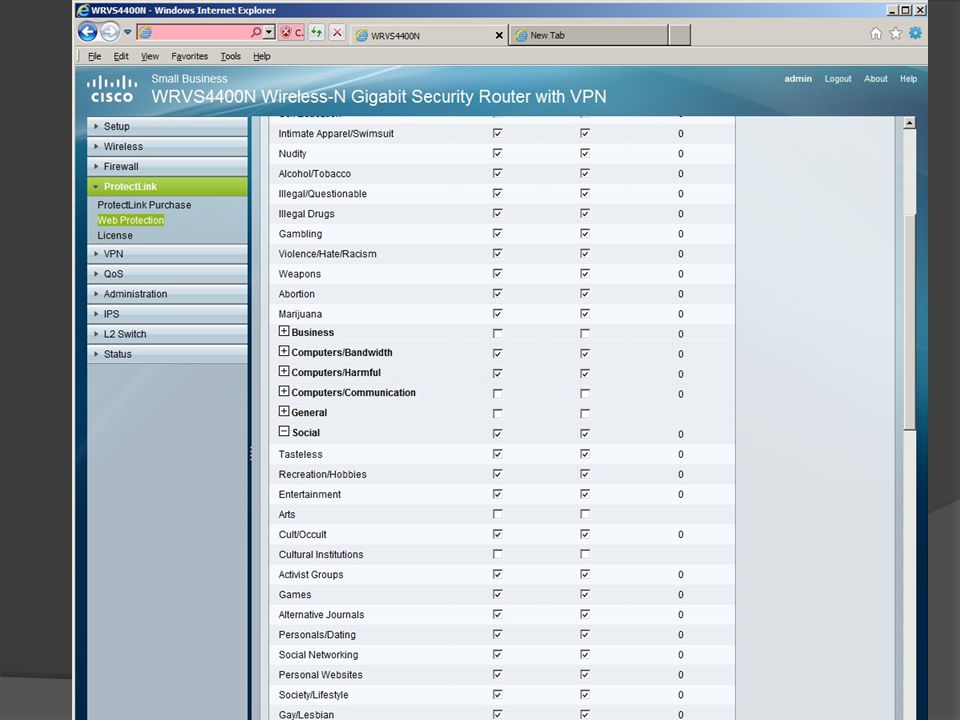The image size is (960, 720).
Task: Click the Cisco logo in the header
Action: pos(111,89)
